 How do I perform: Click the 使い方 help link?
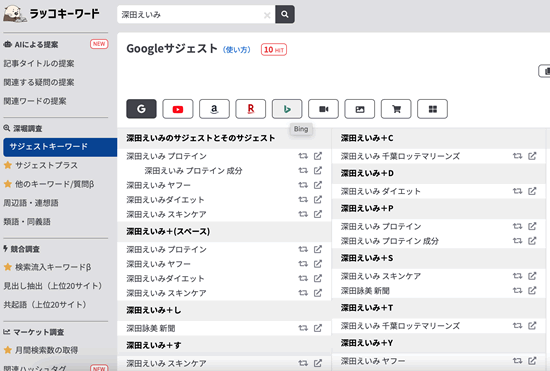[237, 50]
